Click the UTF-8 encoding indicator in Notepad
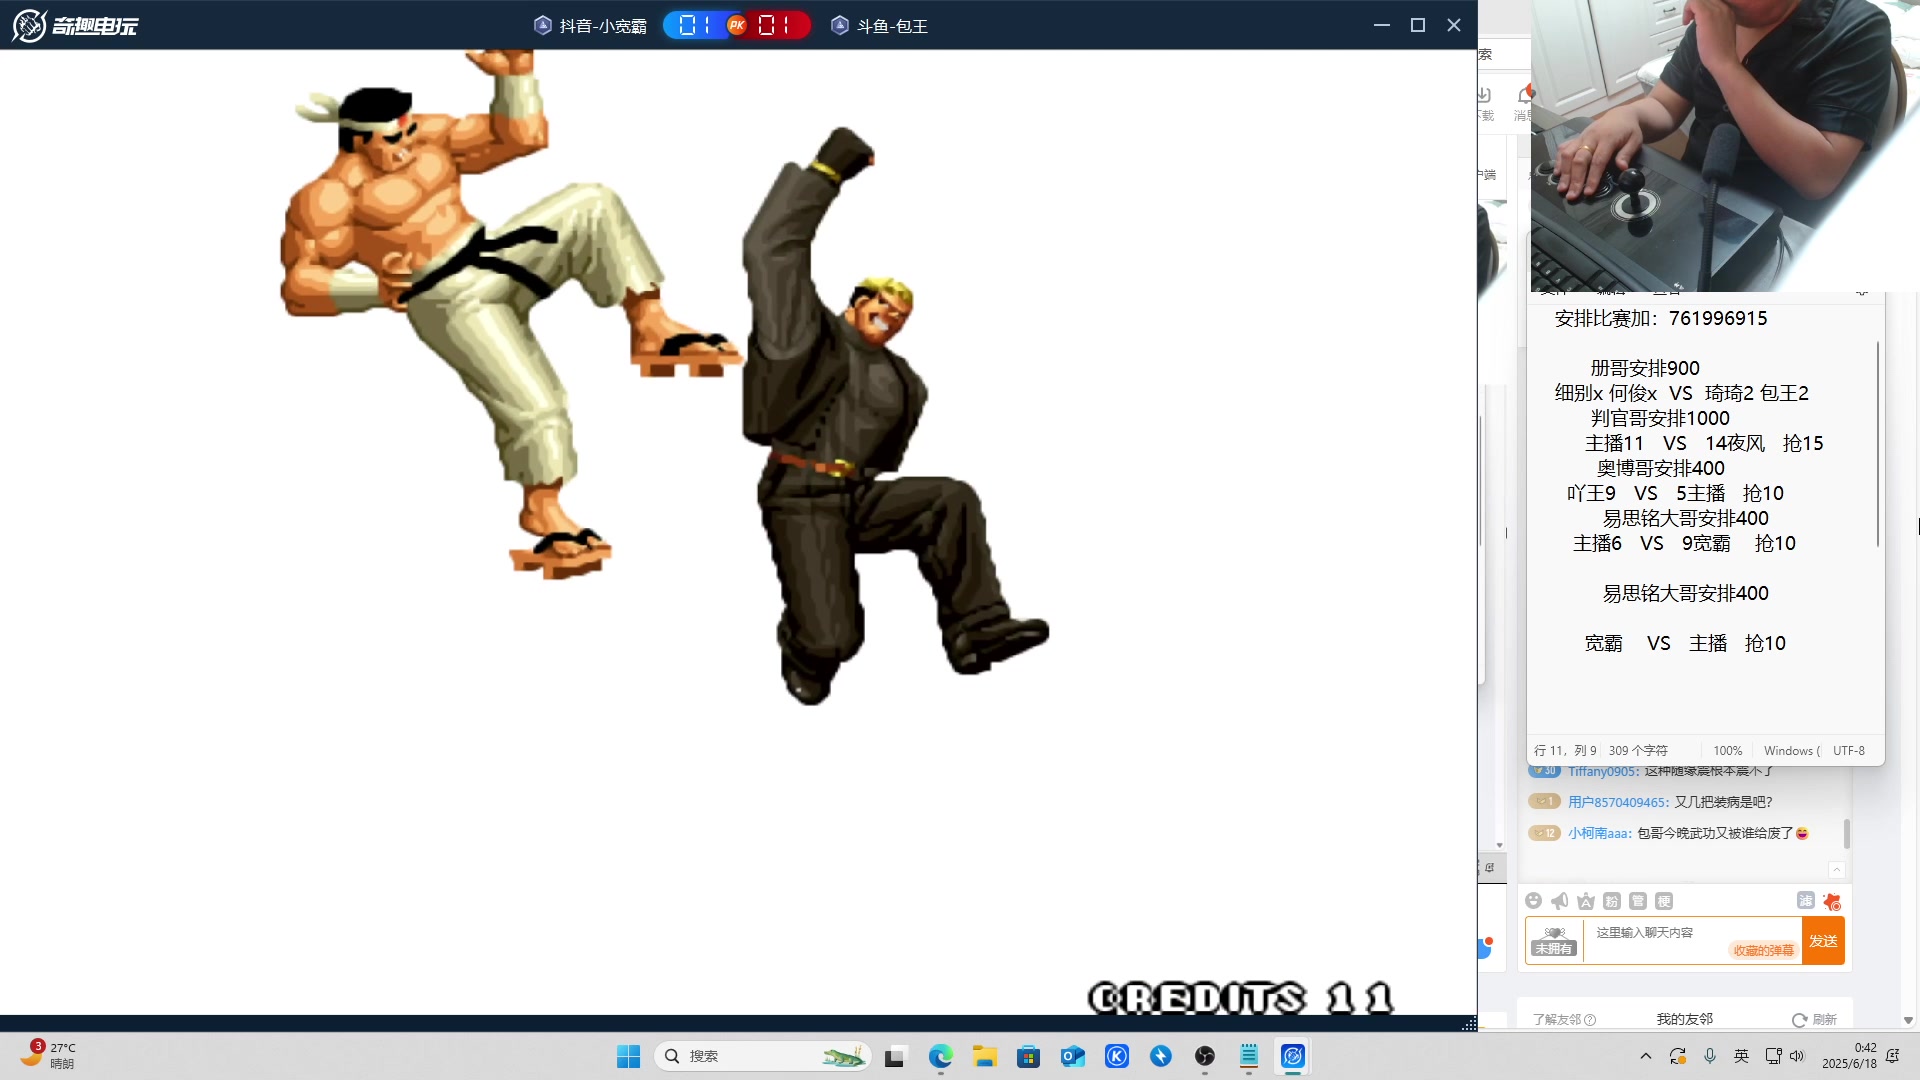The image size is (1920, 1080). (1848, 751)
